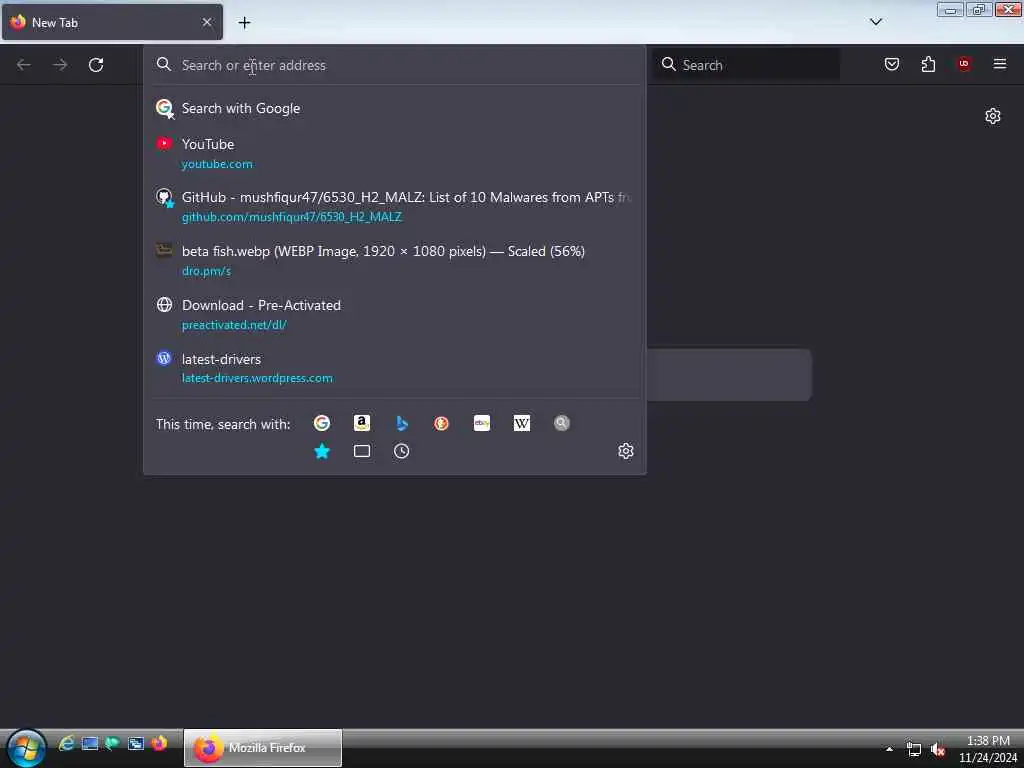Launch Firefox from quick launch icon
The image size is (1024, 768).
click(159, 743)
